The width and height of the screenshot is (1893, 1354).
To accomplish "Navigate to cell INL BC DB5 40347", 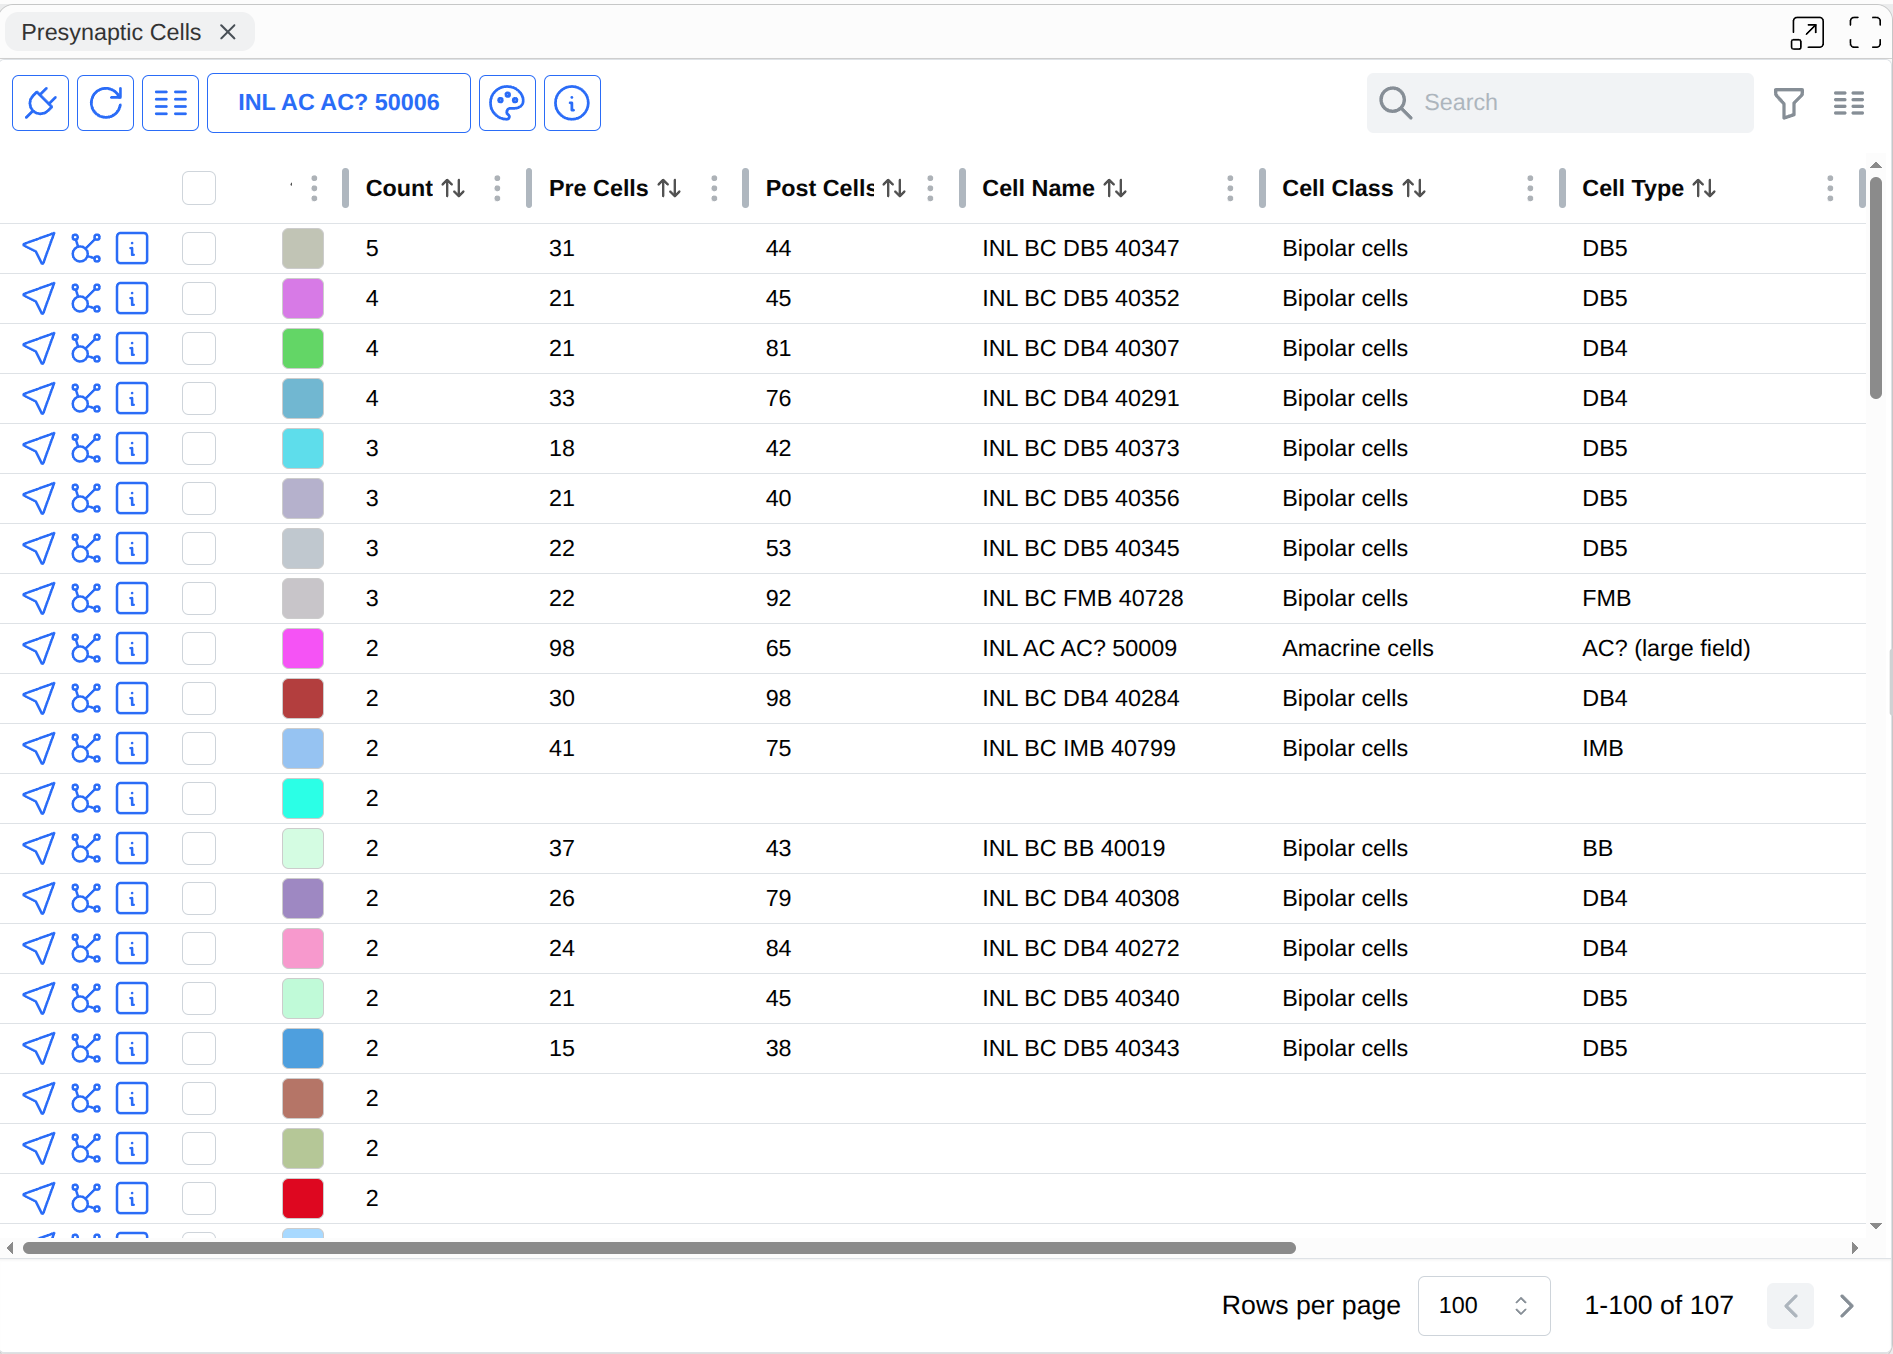I will (39, 248).
